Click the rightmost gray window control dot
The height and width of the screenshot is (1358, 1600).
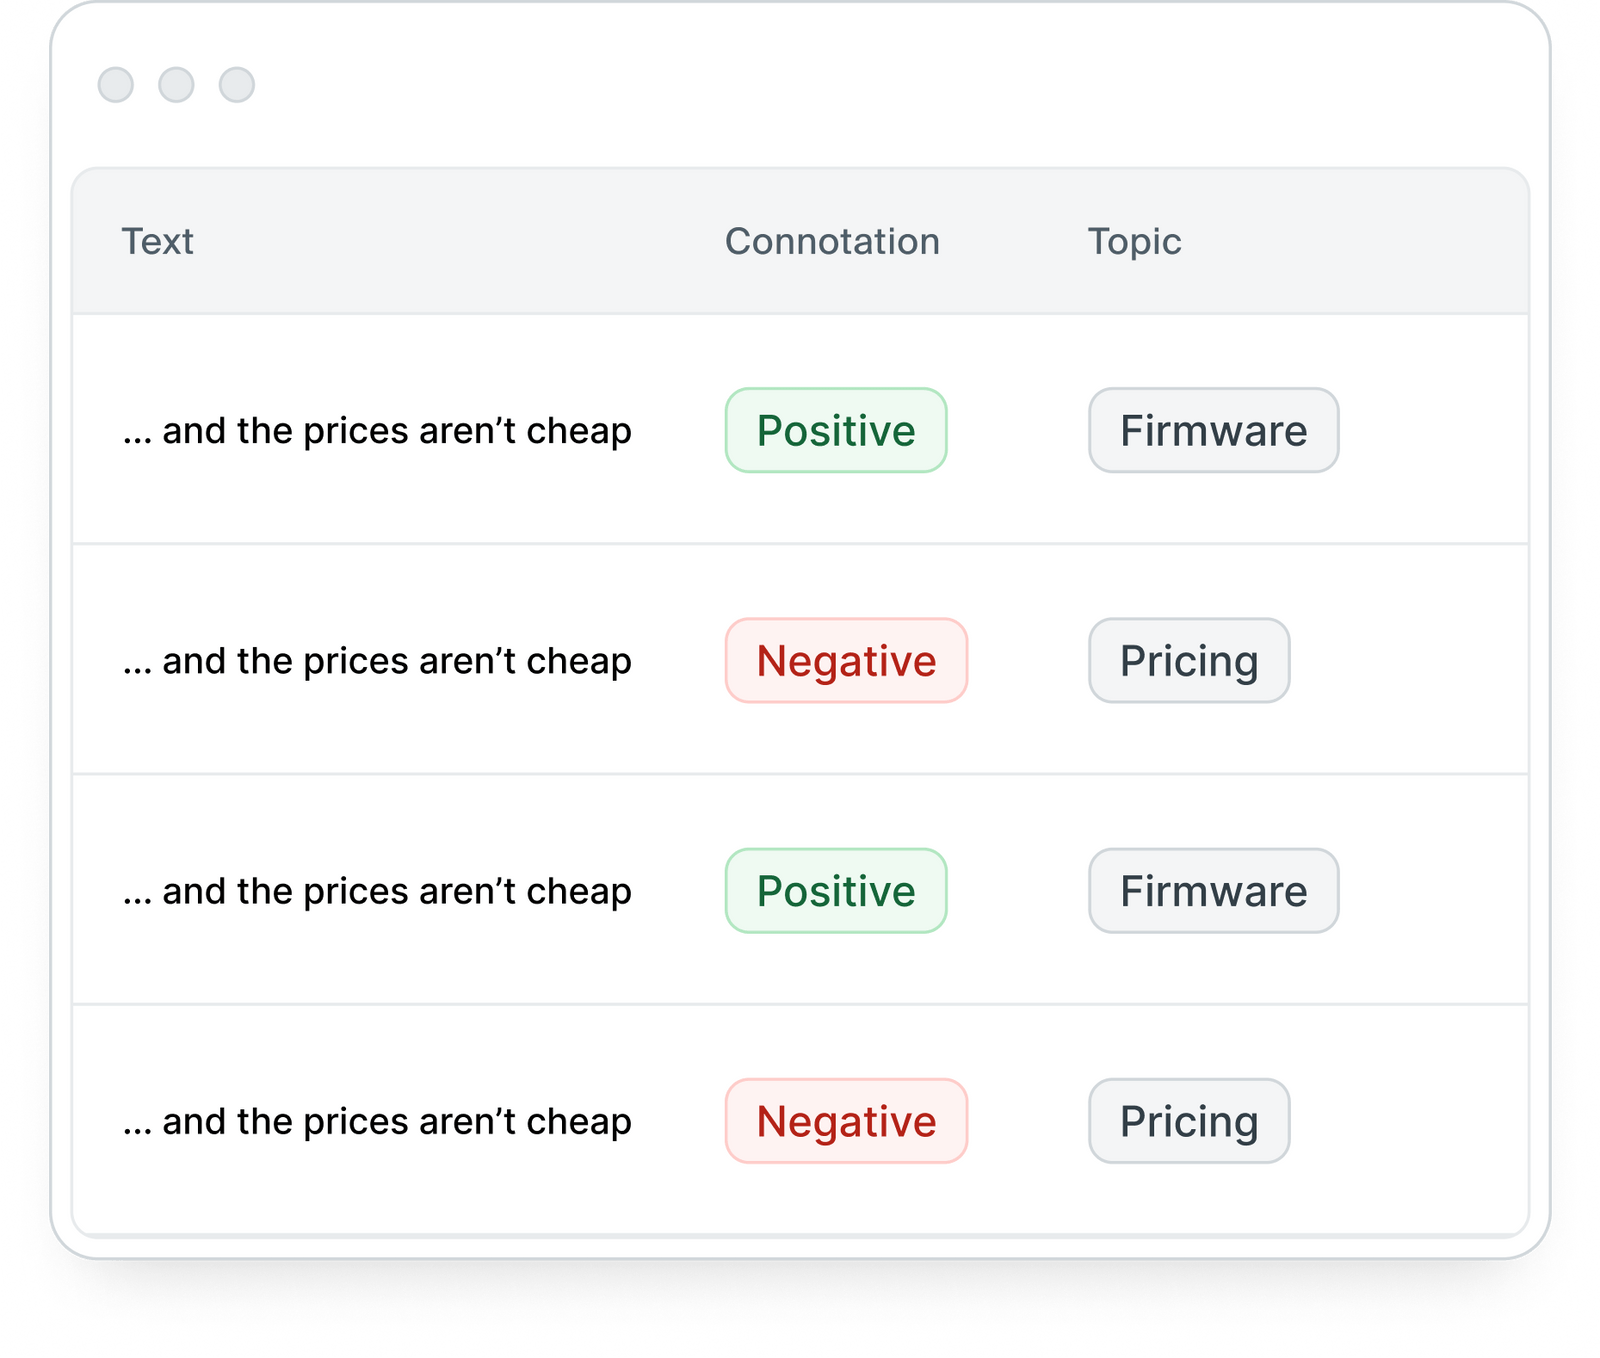click(x=237, y=85)
